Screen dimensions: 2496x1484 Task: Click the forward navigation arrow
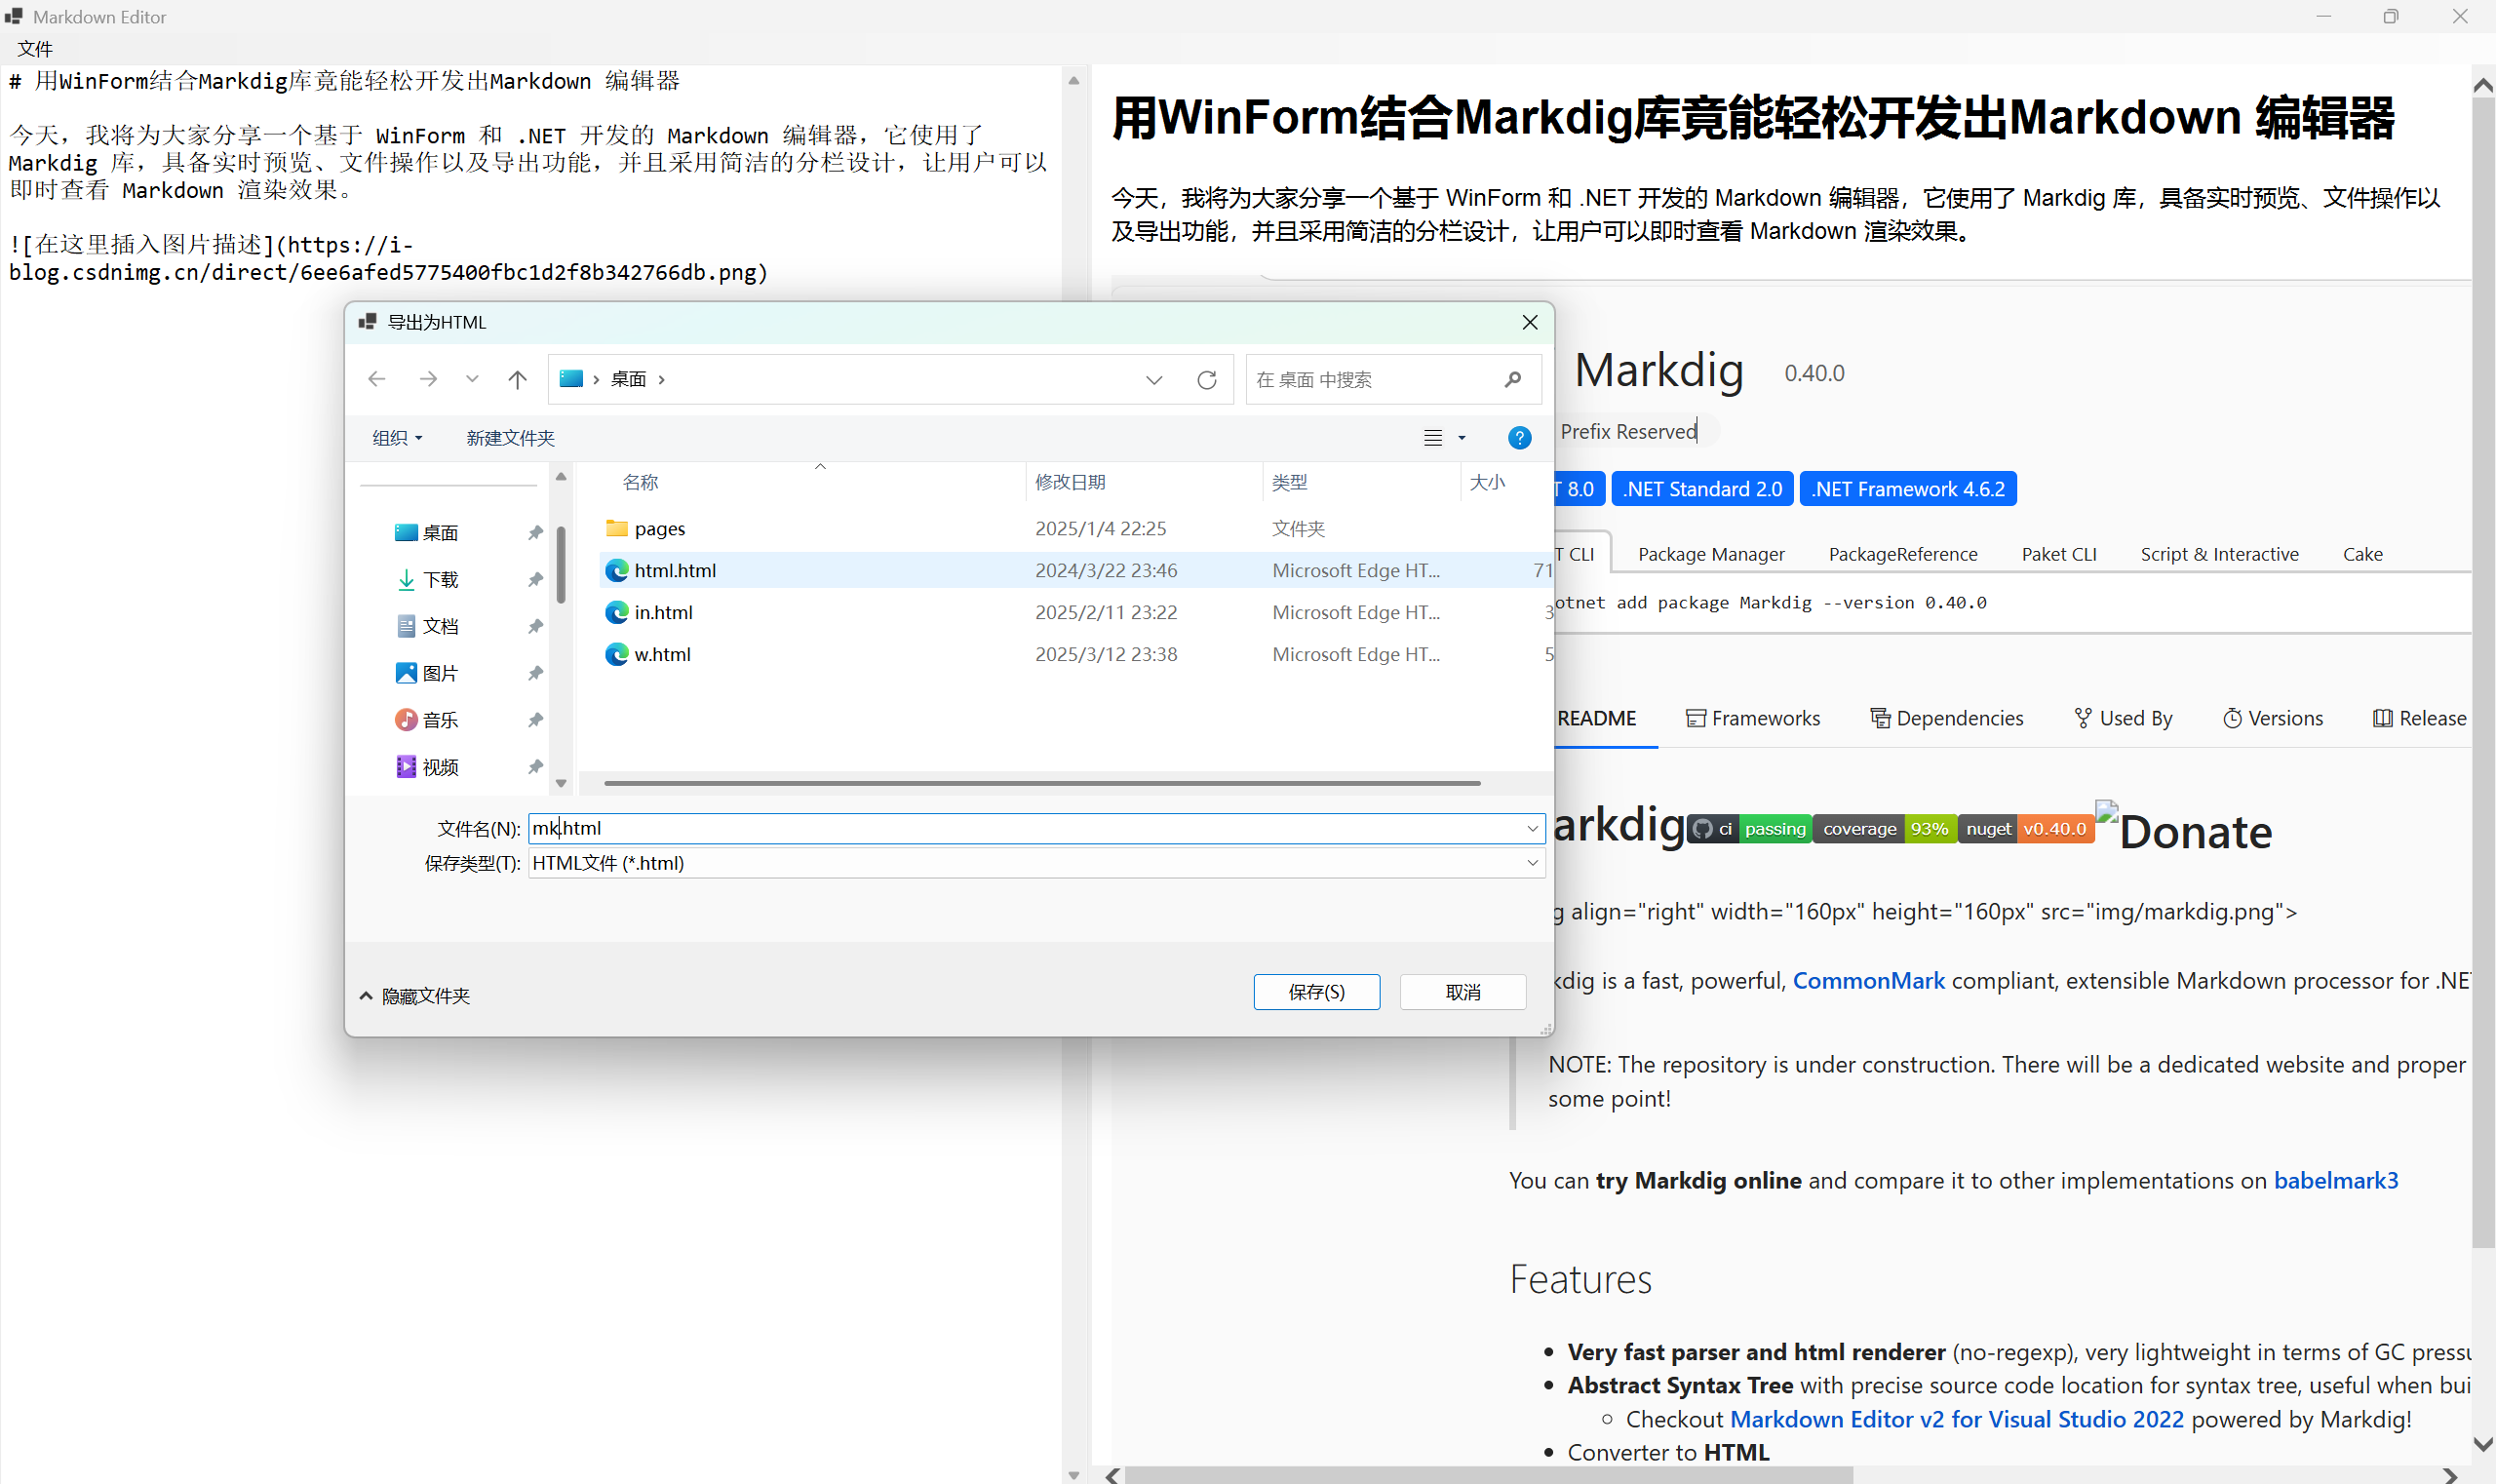point(428,378)
